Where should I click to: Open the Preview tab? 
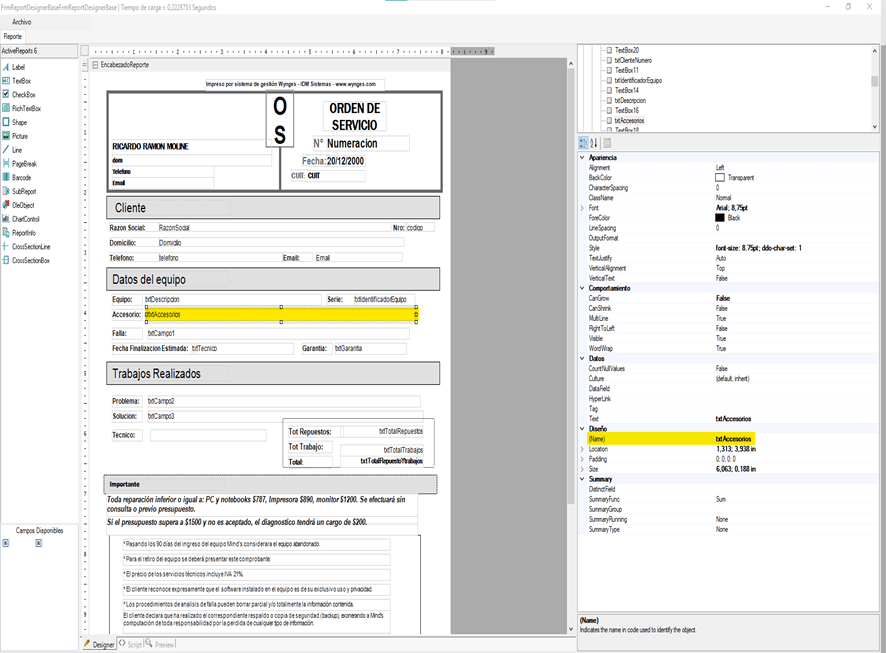(x=162, y=644)
